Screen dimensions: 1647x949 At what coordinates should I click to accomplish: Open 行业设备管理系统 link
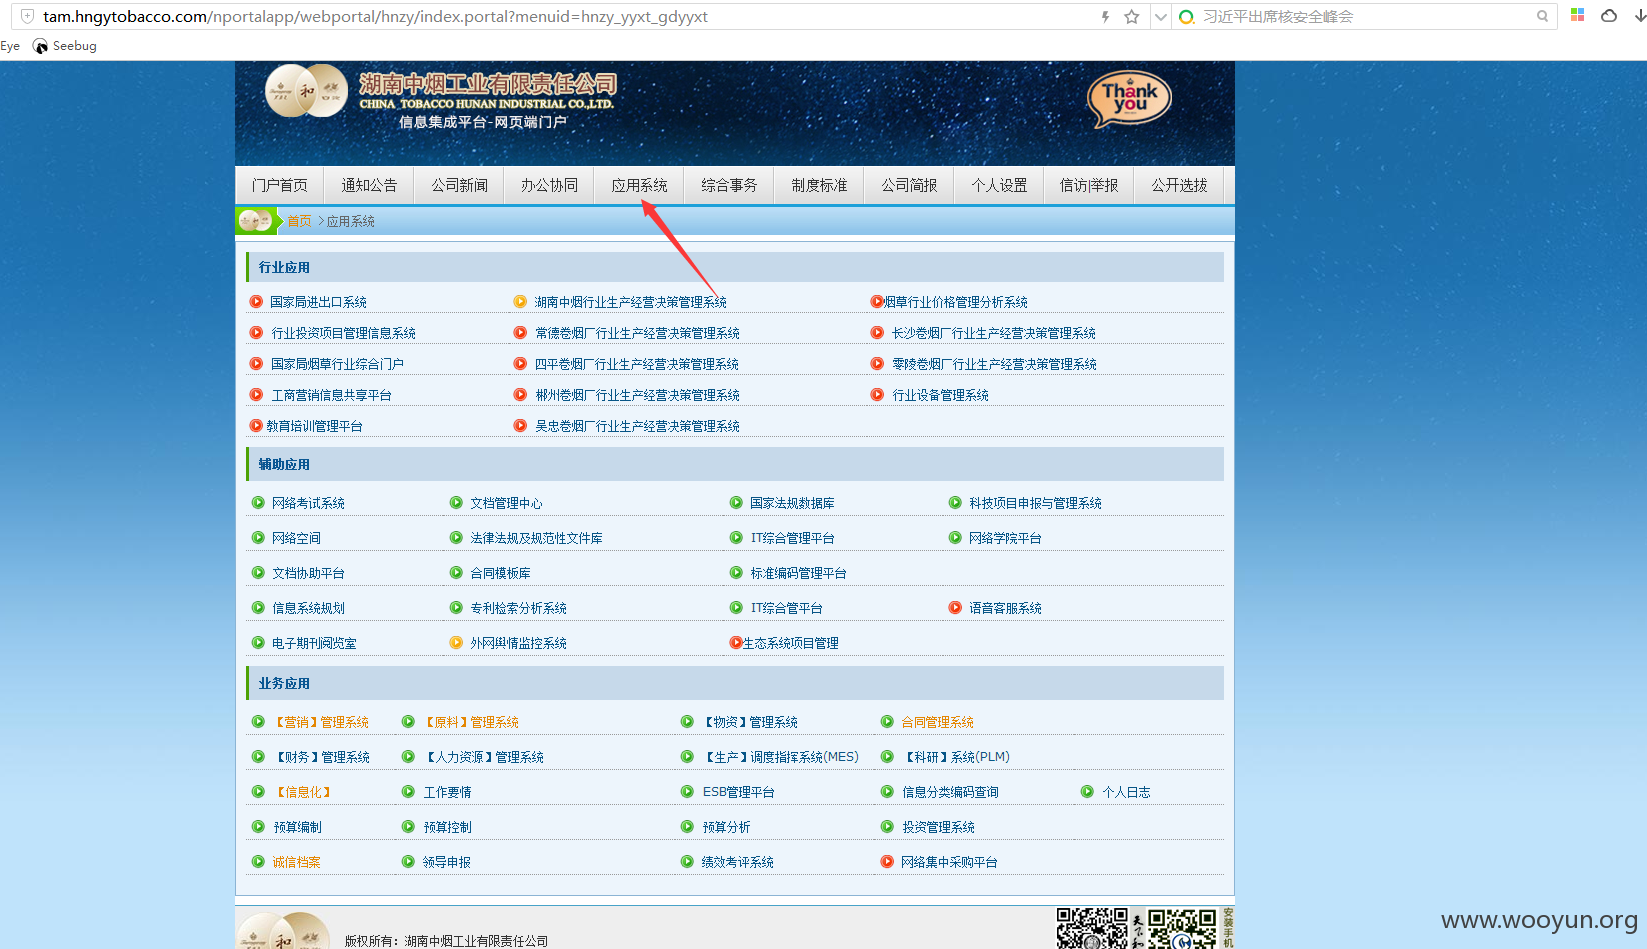(x=940, y=395)
